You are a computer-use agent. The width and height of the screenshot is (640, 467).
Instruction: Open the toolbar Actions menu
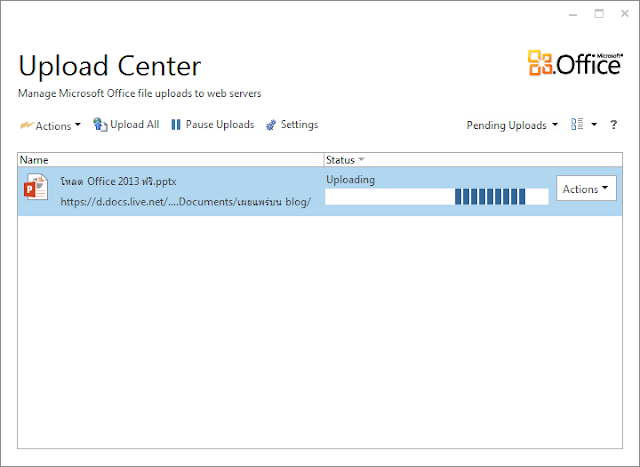[x=51, y=125]
